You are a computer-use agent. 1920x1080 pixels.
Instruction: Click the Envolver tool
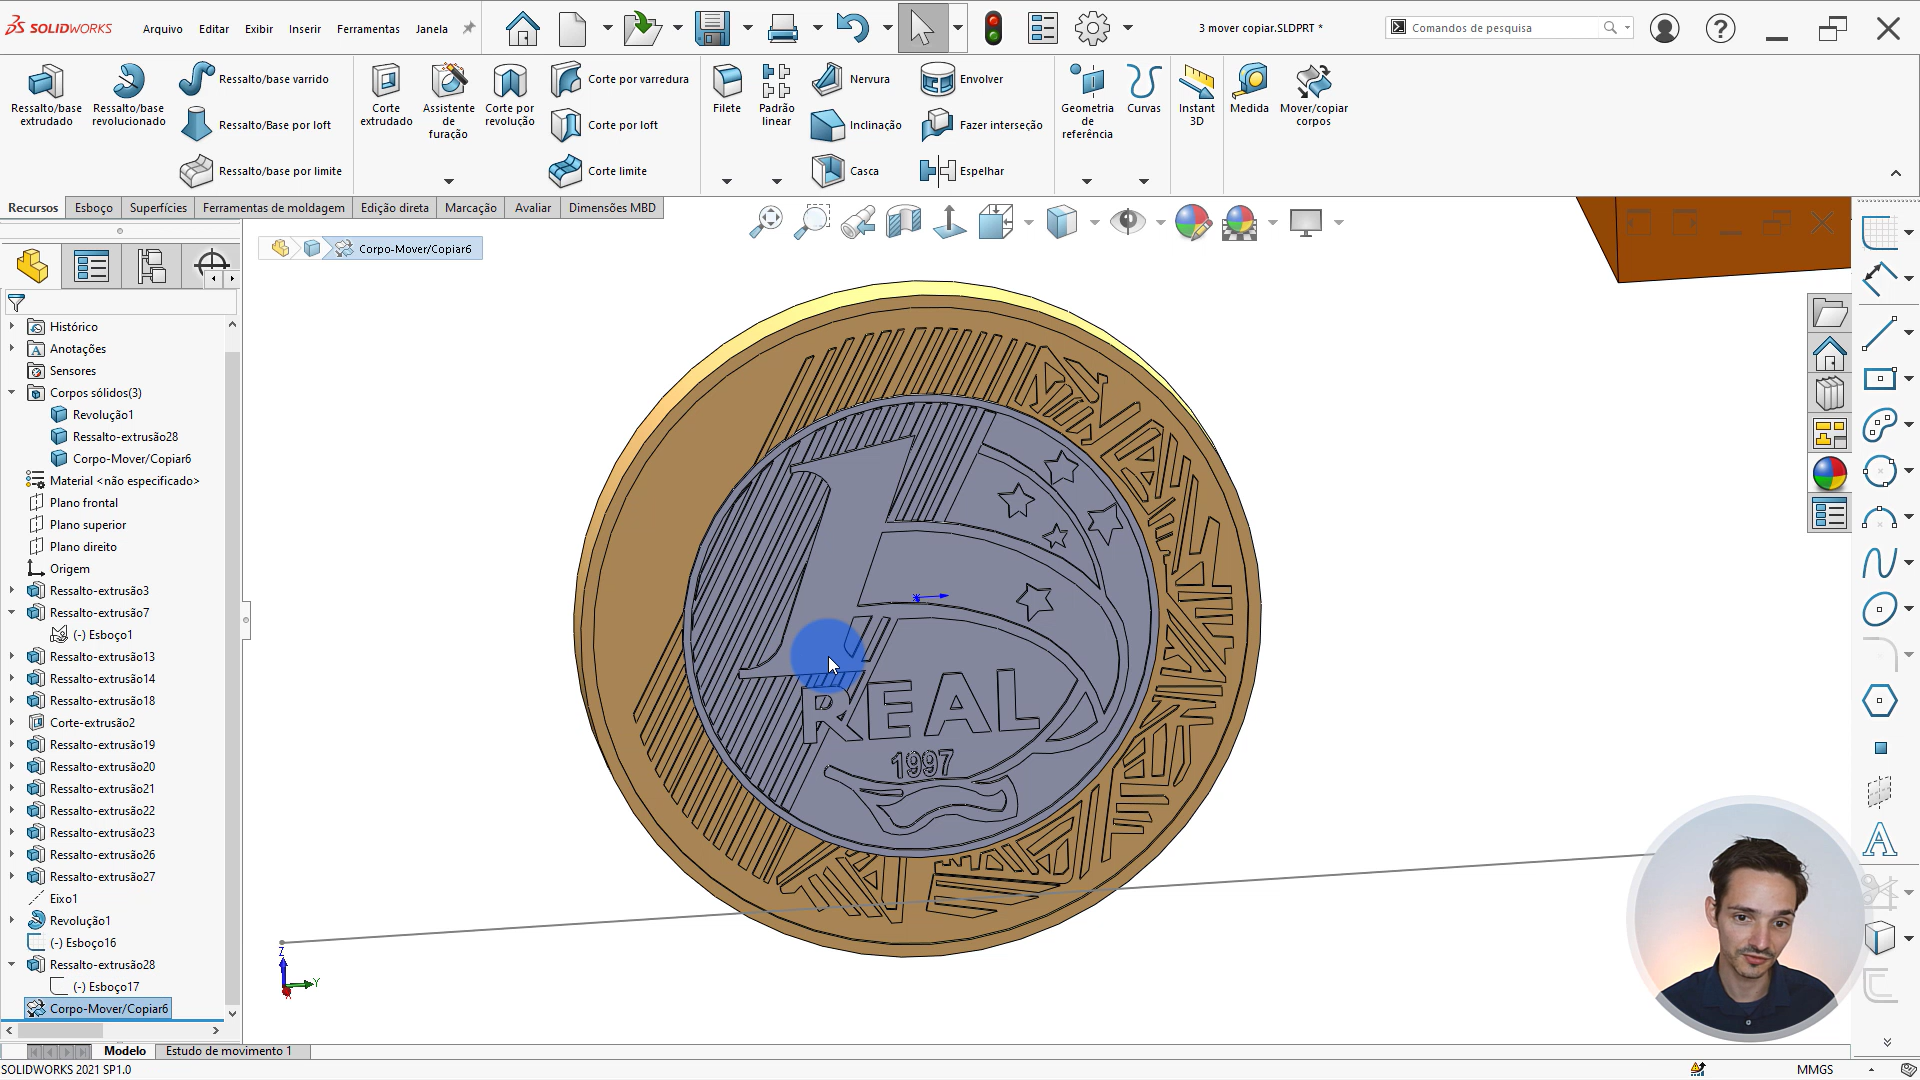tap(961, 79)
